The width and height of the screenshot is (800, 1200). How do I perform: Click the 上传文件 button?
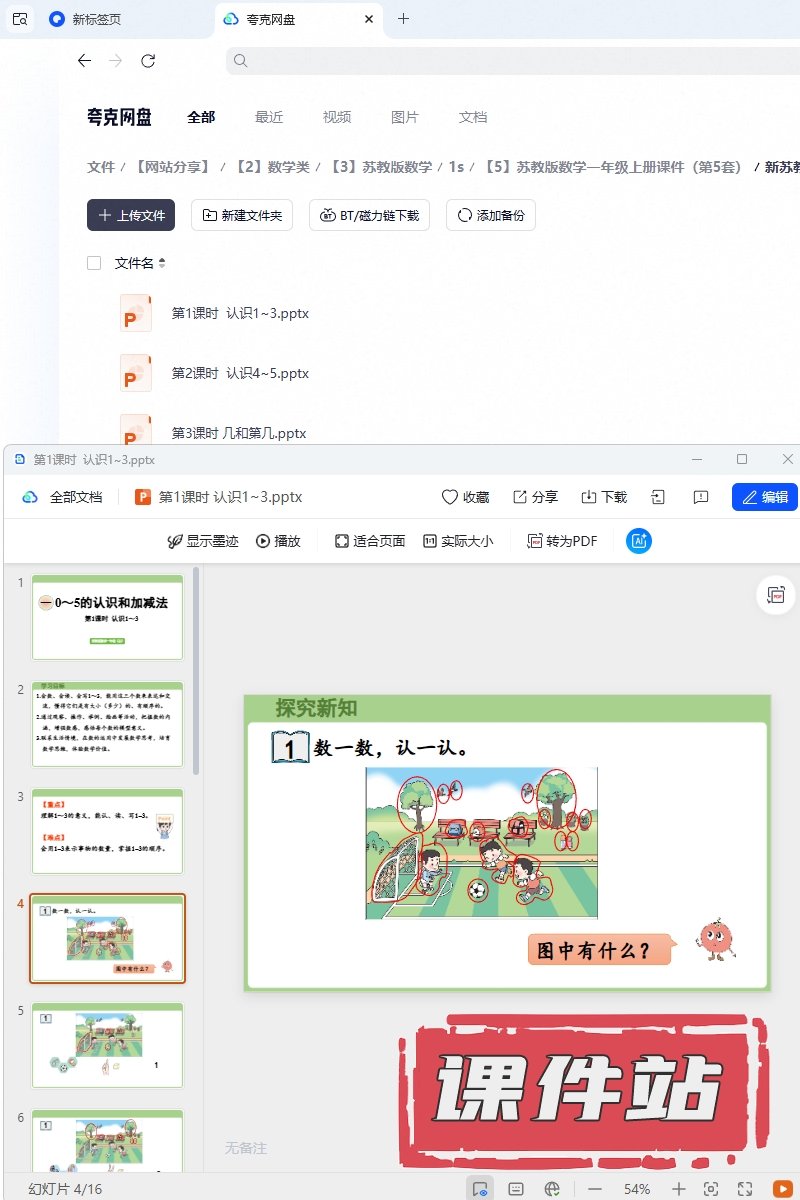pyautogui.click(x=131, y=215)
